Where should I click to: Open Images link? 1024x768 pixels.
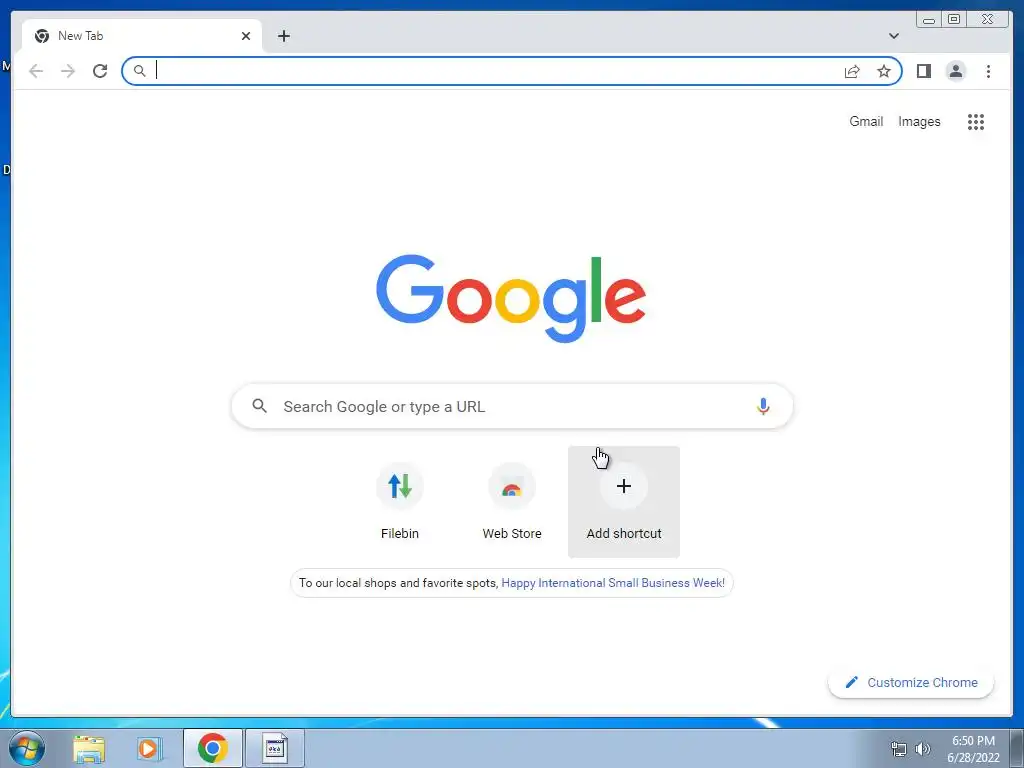coord(919,121)
